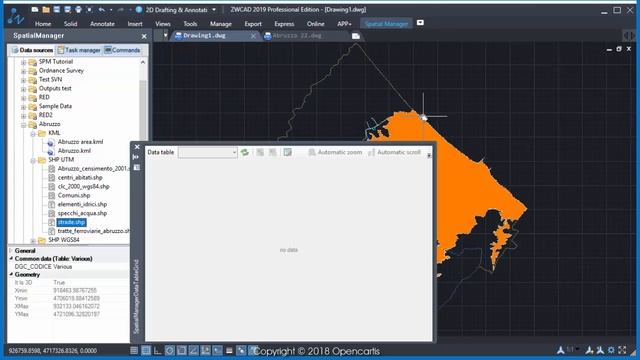
Task: Select the Abruzzo.kml file
Action: (x=74, y=151)
